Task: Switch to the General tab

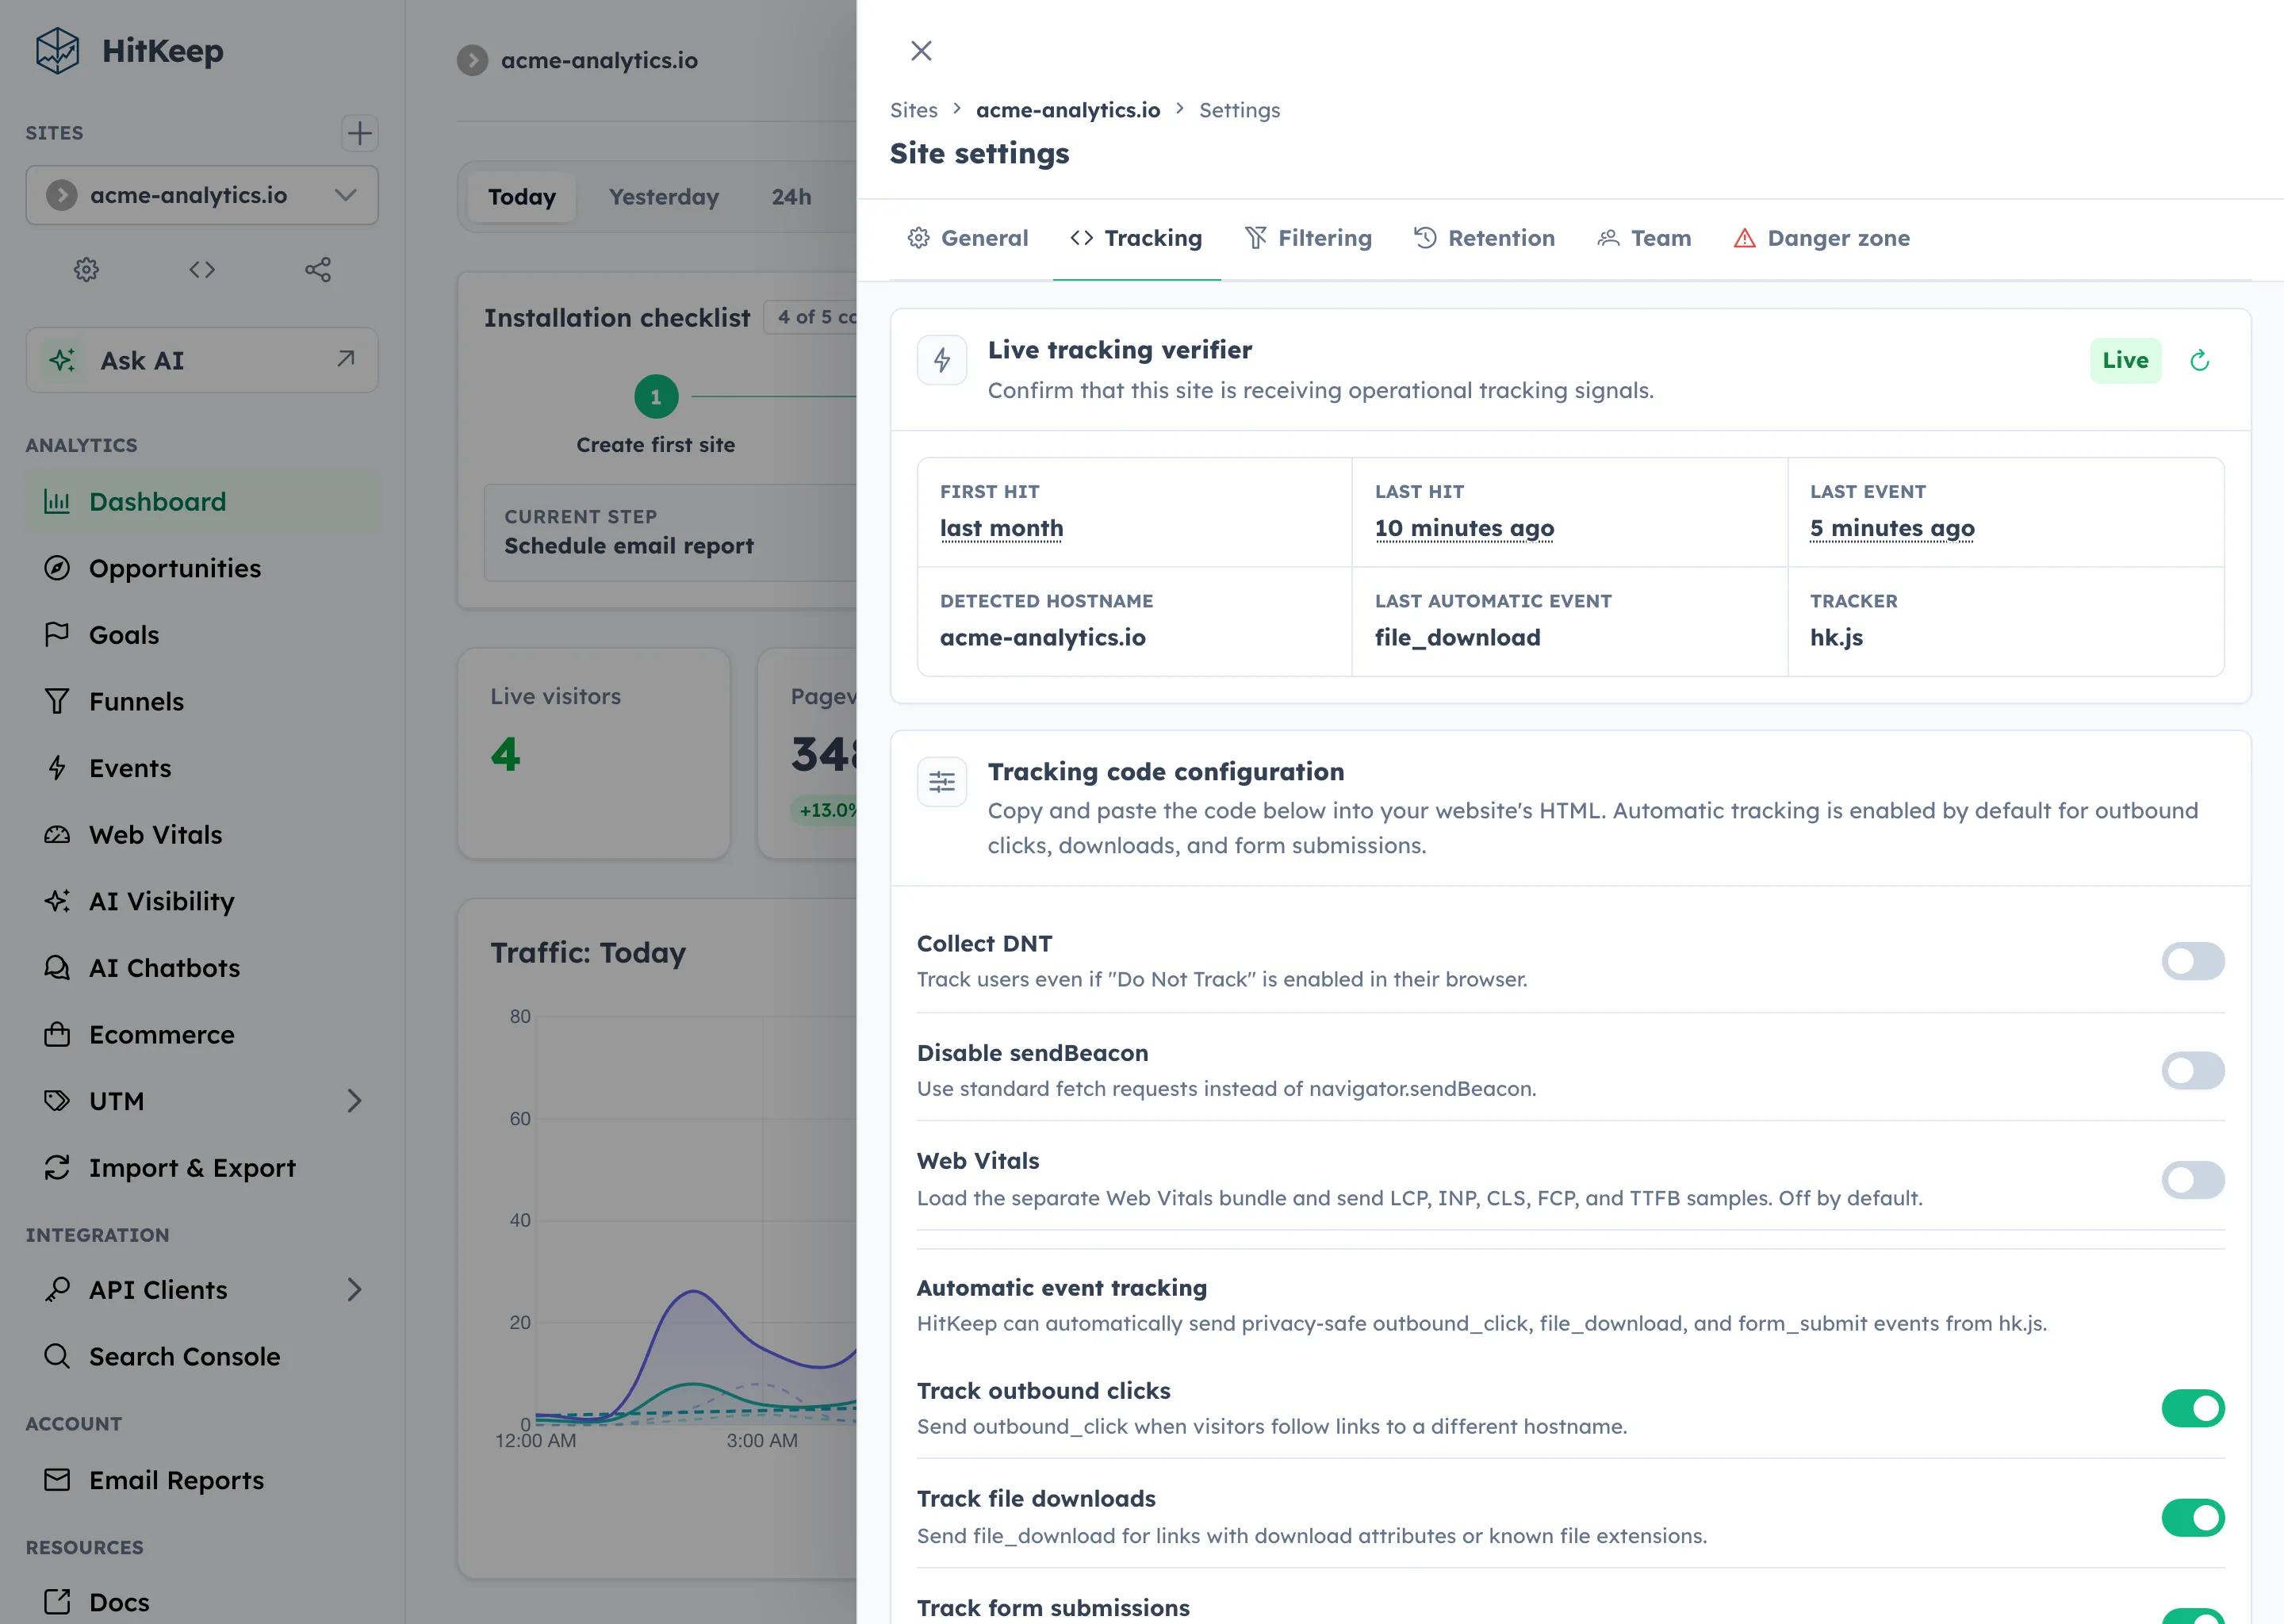Action: click(x=967, y=238)
